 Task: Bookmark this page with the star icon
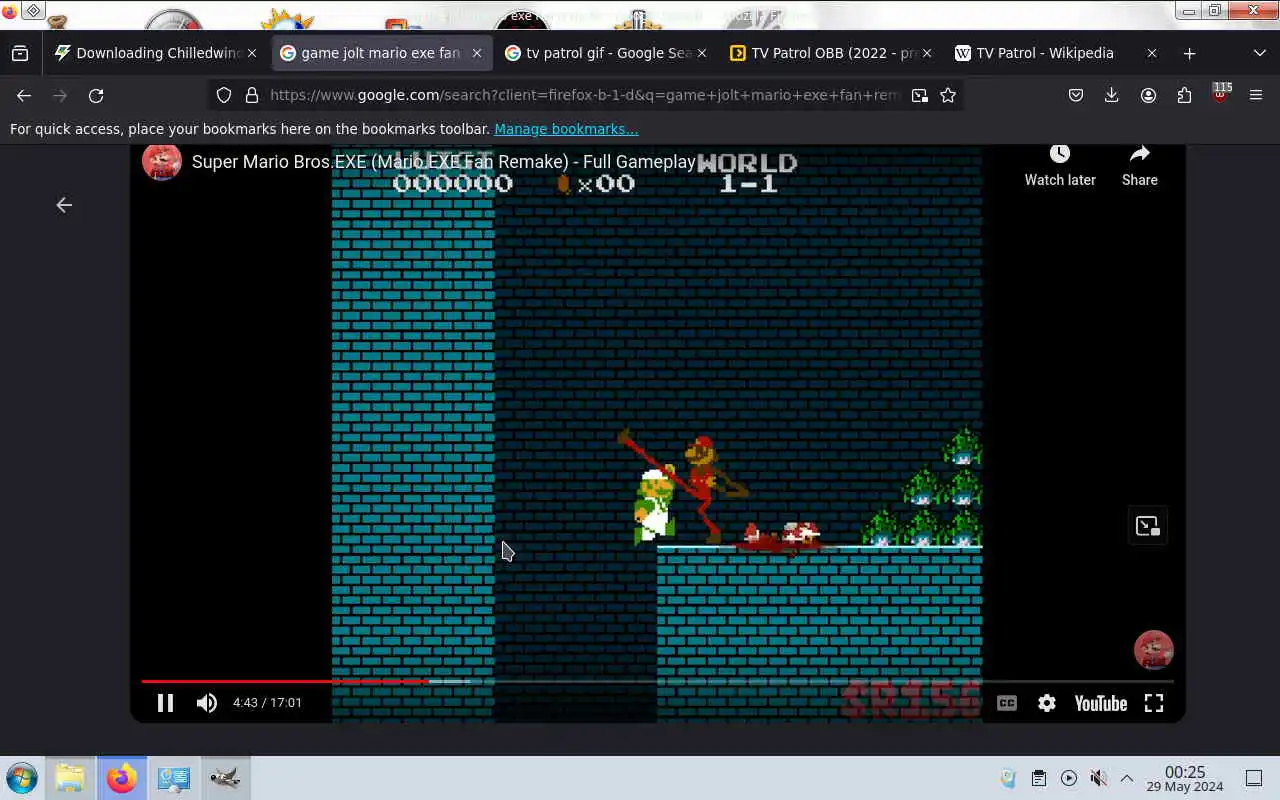coord(948,95)
